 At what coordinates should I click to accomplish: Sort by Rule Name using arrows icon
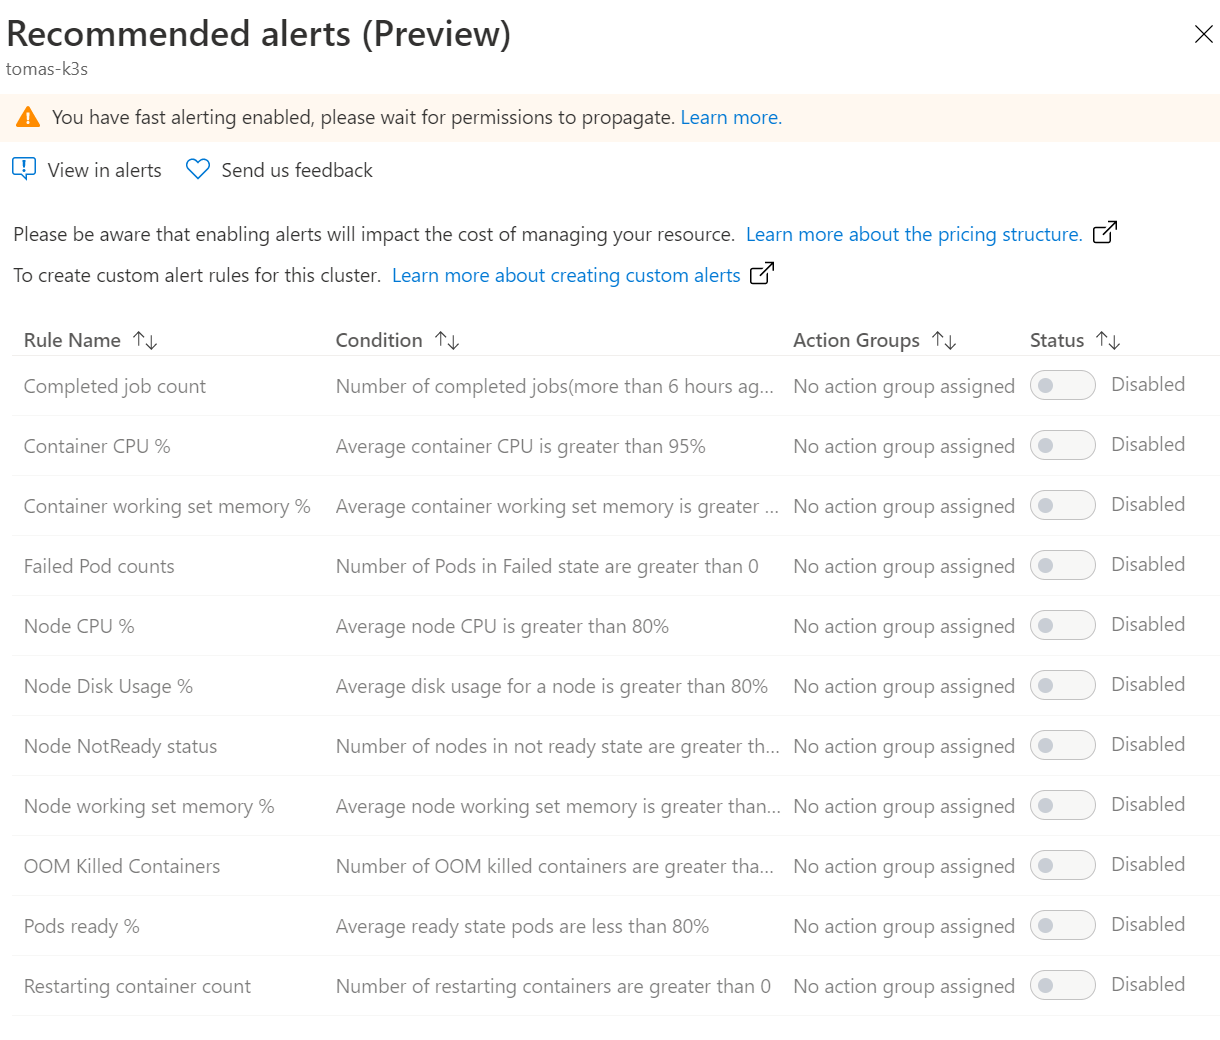pyautogui.click(x=145, y=341)
